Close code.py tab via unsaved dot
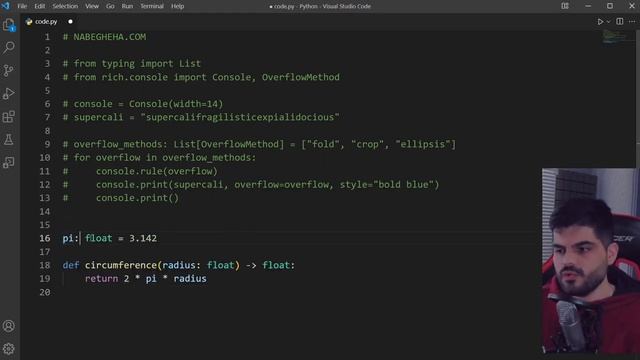 (70, 22)
